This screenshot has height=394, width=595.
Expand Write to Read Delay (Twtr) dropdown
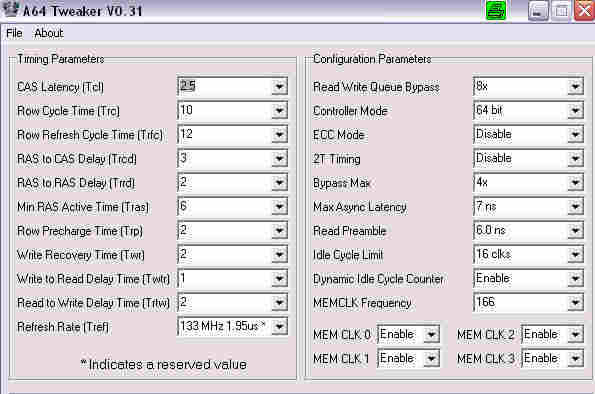(279, 279)
